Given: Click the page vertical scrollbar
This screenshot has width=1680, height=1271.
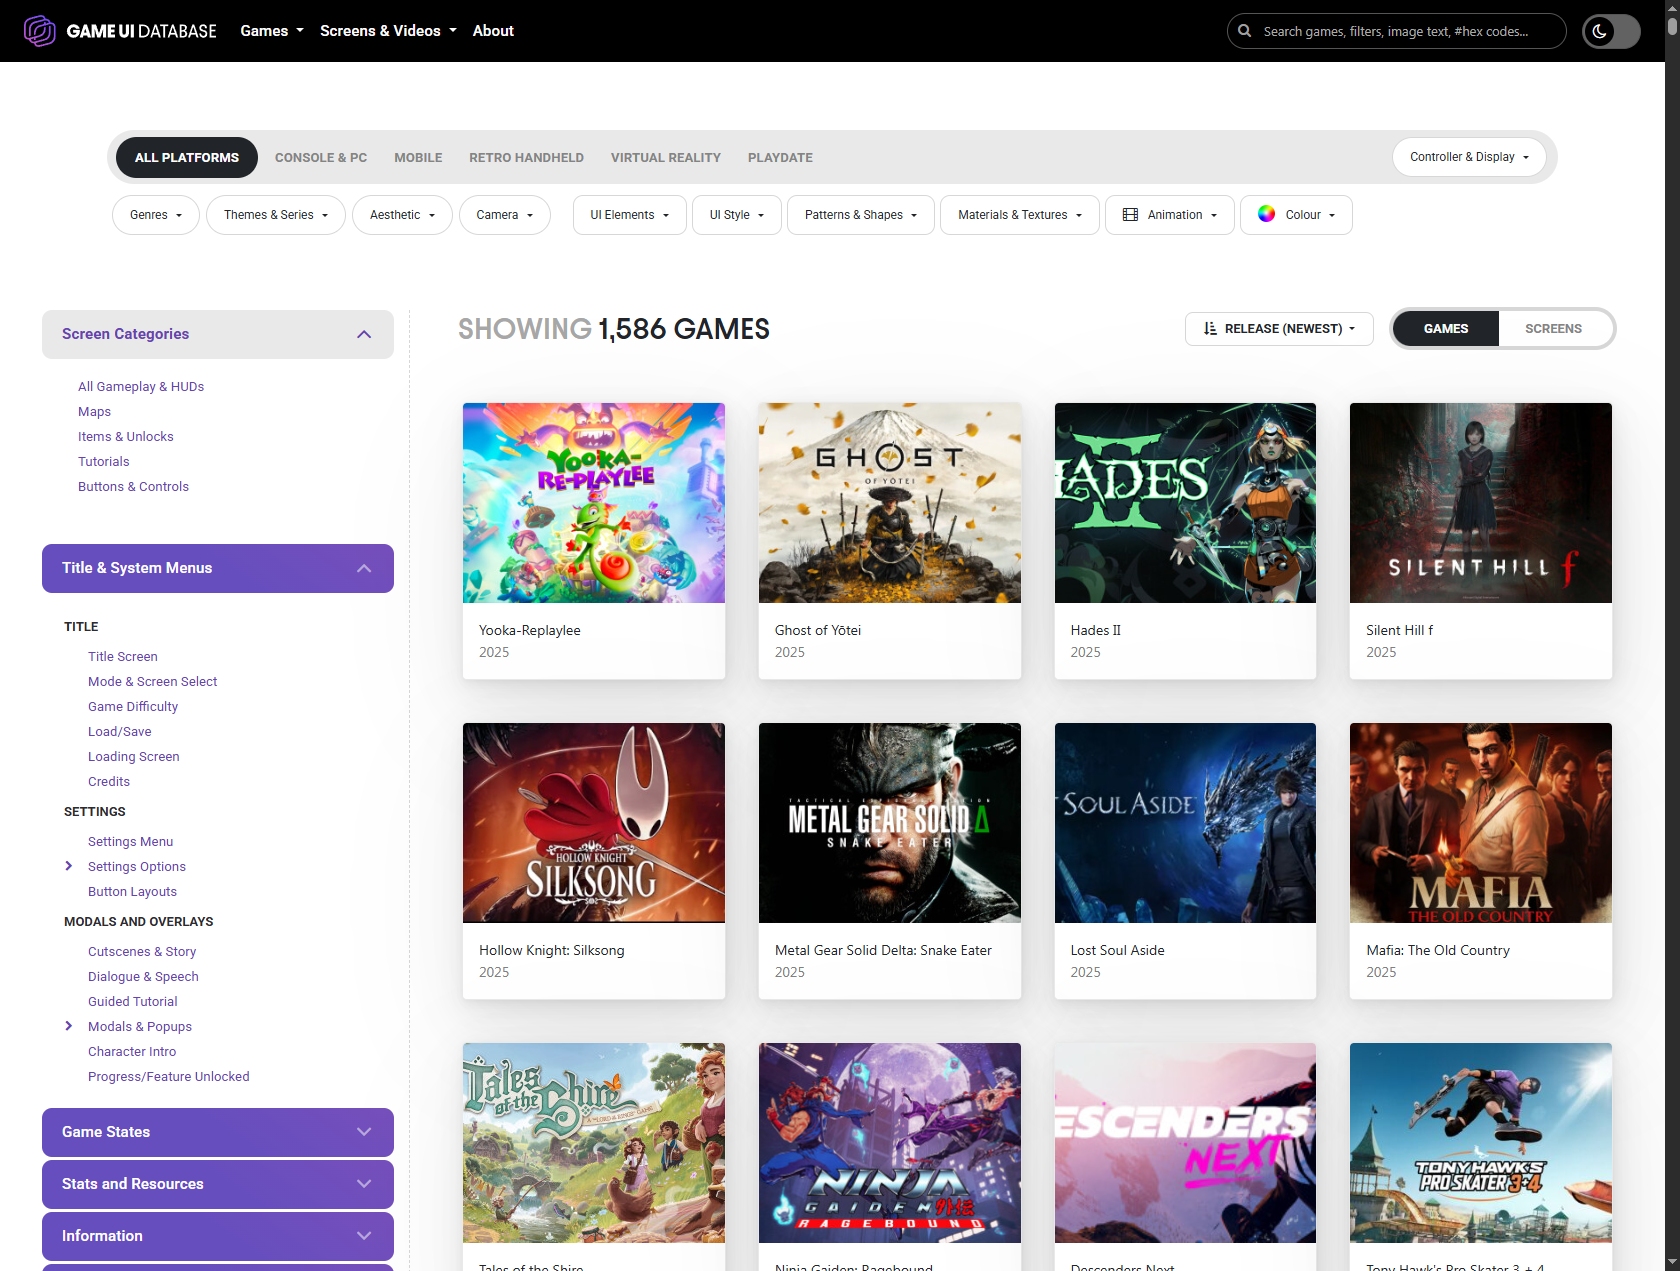Looking at the screenshot, I should coord(1672,600).
